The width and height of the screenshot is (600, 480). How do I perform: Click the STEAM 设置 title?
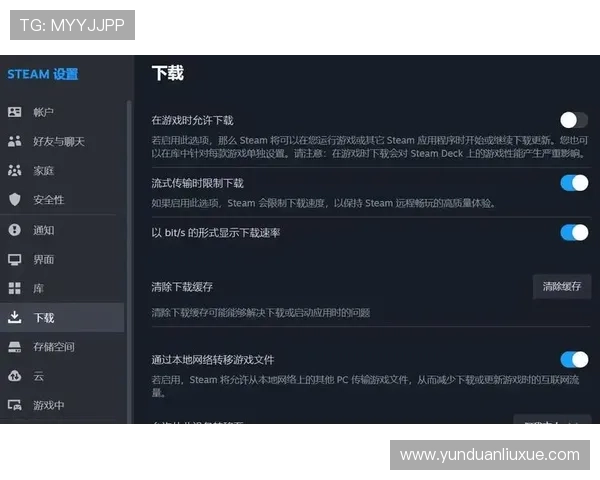(43, 74)
